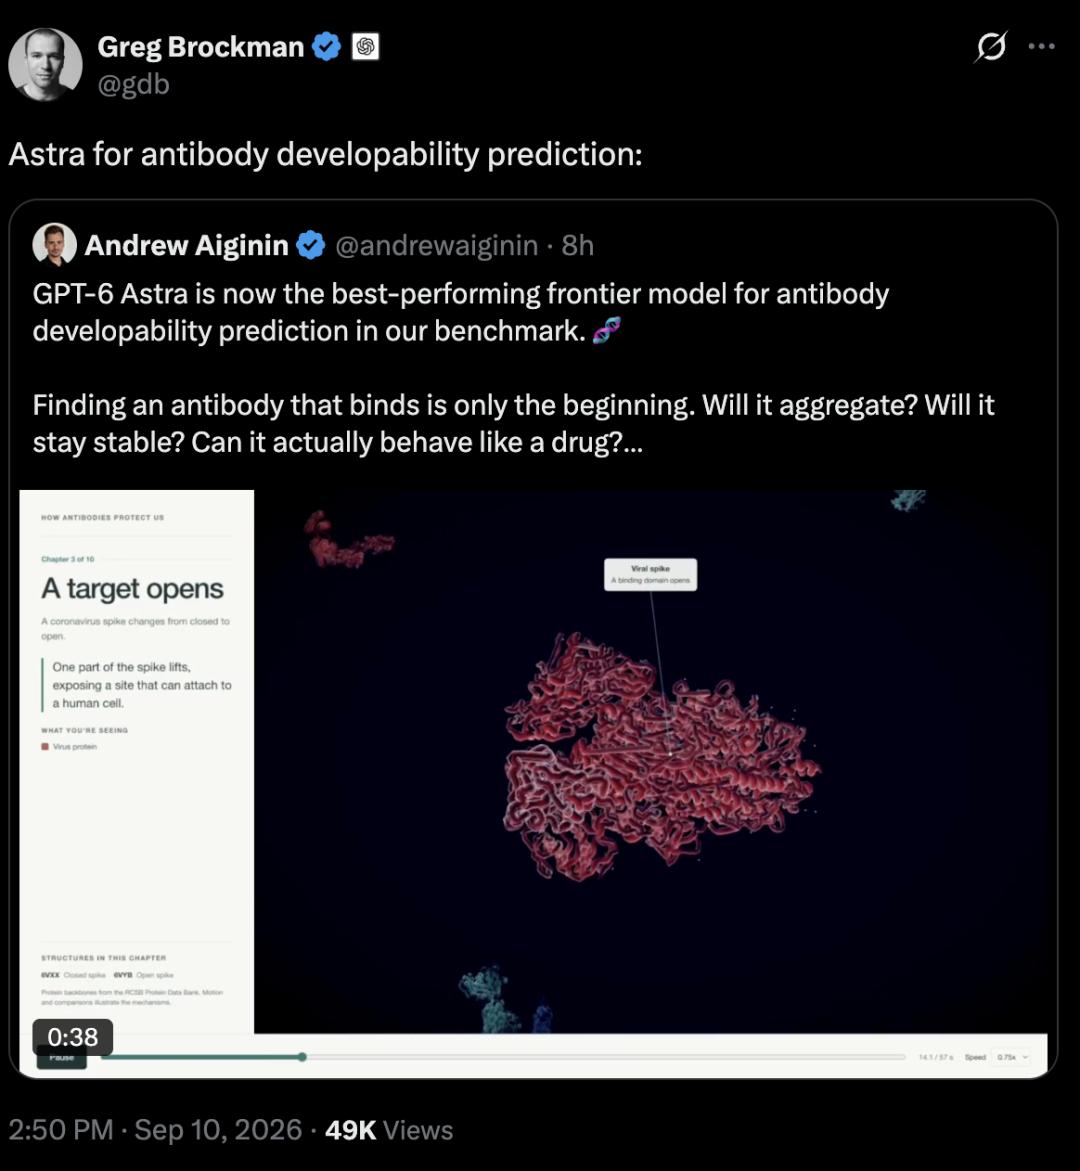Open Andrew Aiginin's avatar in quoted post
The width and height of the screenshot is (1080, 1171).
55,244
